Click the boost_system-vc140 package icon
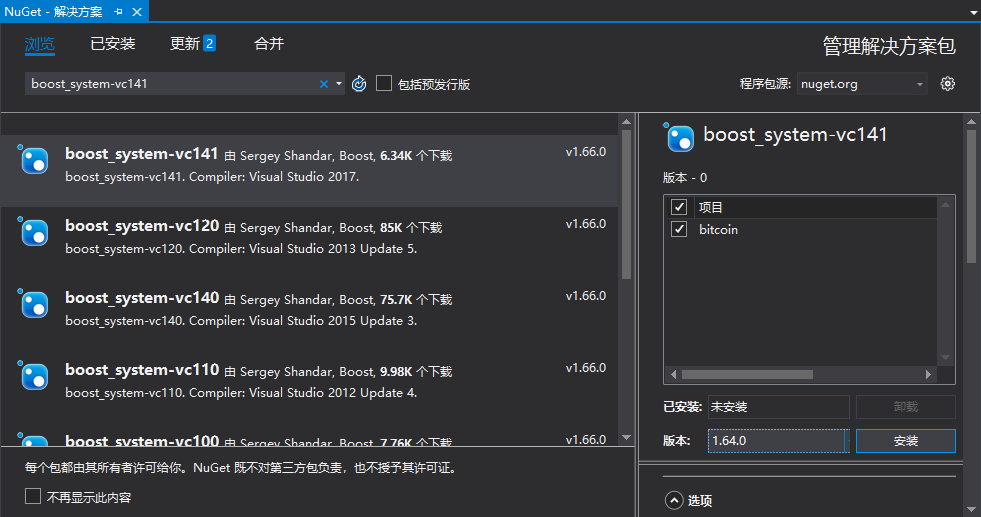Screen dimensions: 981x517 [x=33, y=303]
